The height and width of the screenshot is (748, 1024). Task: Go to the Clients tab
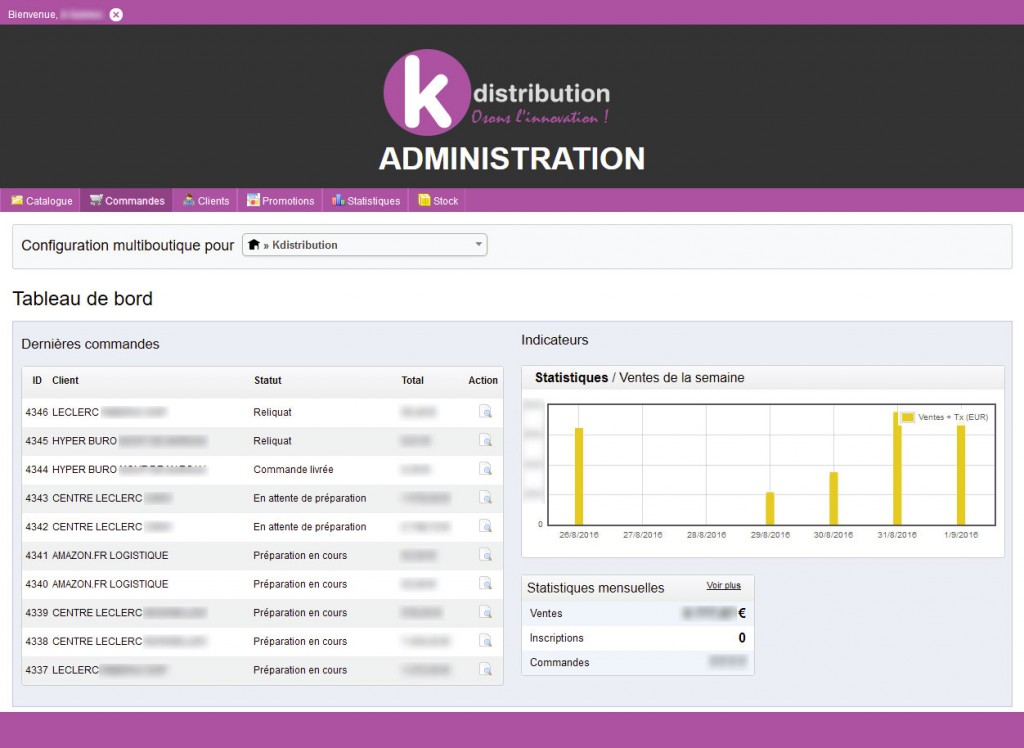[206, 201]
